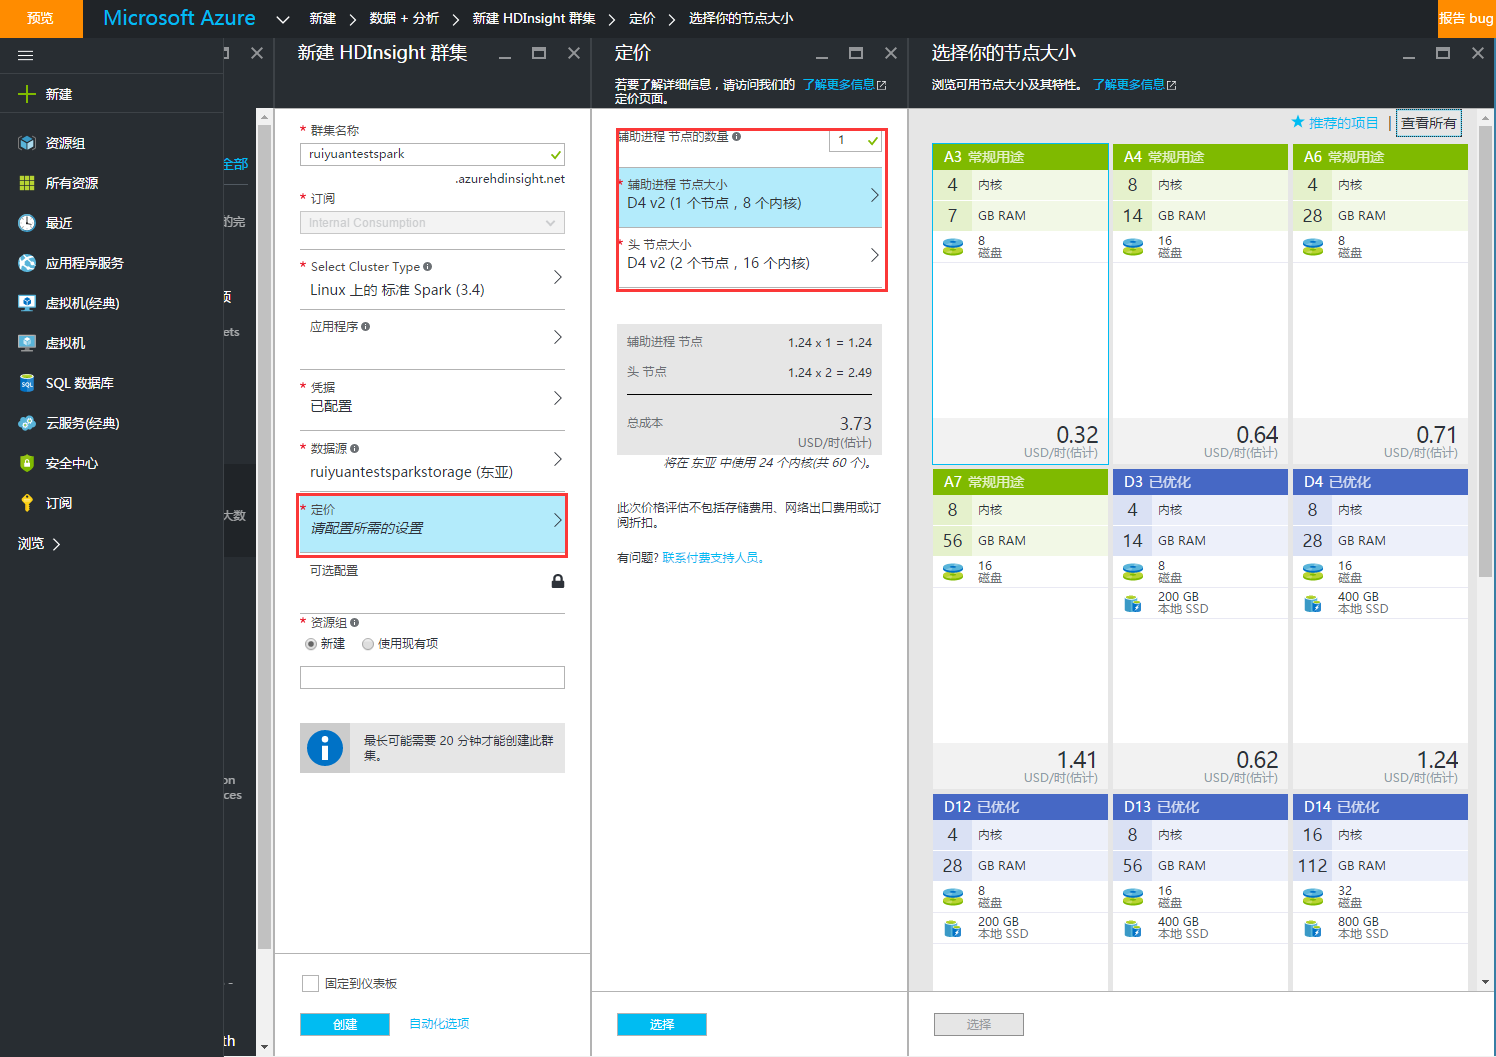The image size is (1496, 1057).
Task: Click the green plus 新建 icon
Action: 27,94
